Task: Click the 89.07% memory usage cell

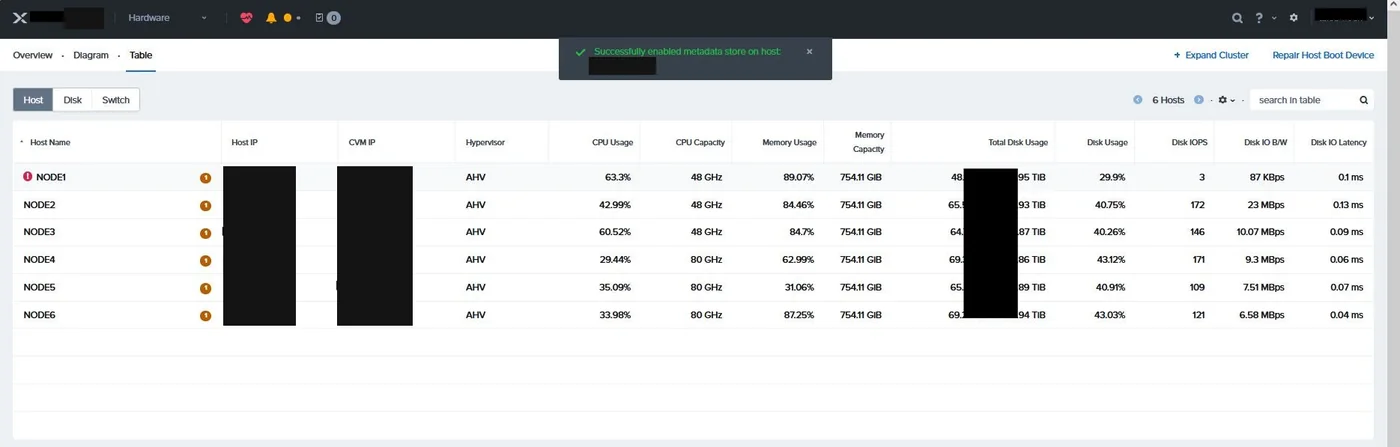Action: (798, 177)
